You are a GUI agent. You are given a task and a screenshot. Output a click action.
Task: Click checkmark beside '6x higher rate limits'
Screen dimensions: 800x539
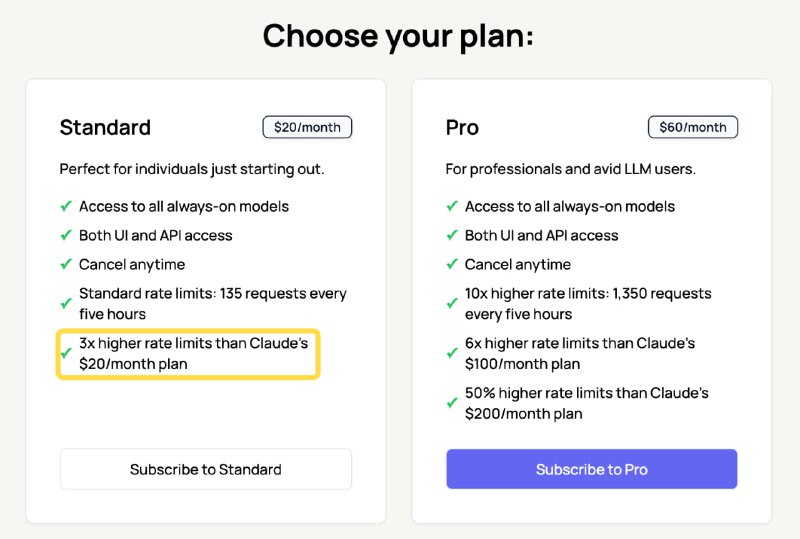[x=452, y=353]
